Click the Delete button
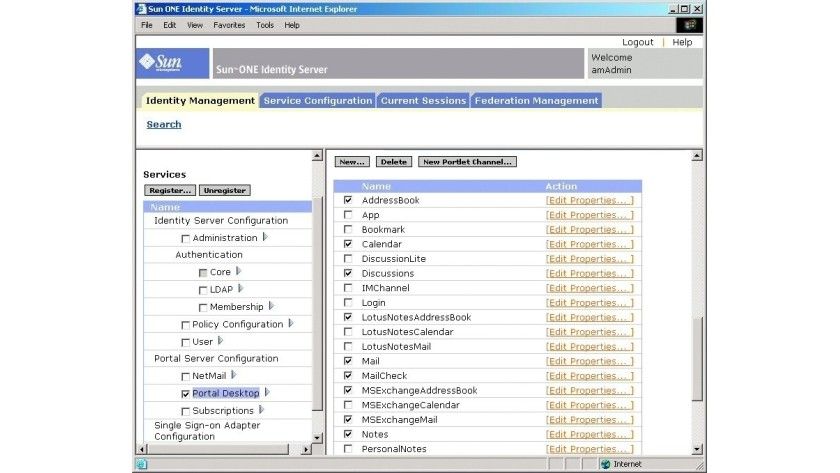The height and width of the screenshot is (473, 840). click(394, 162)
